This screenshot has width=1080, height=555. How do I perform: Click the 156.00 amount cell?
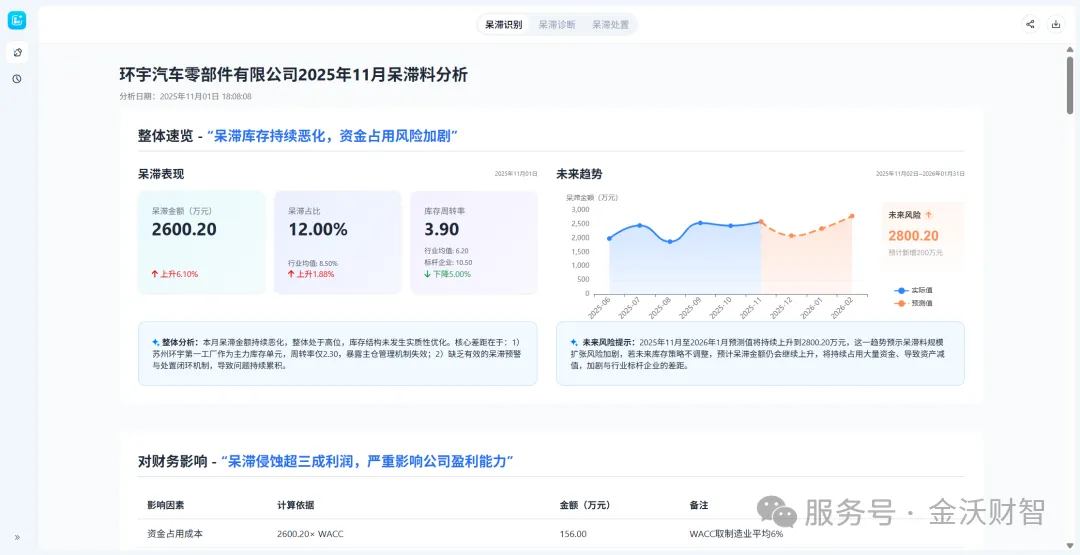click(573, 534)
